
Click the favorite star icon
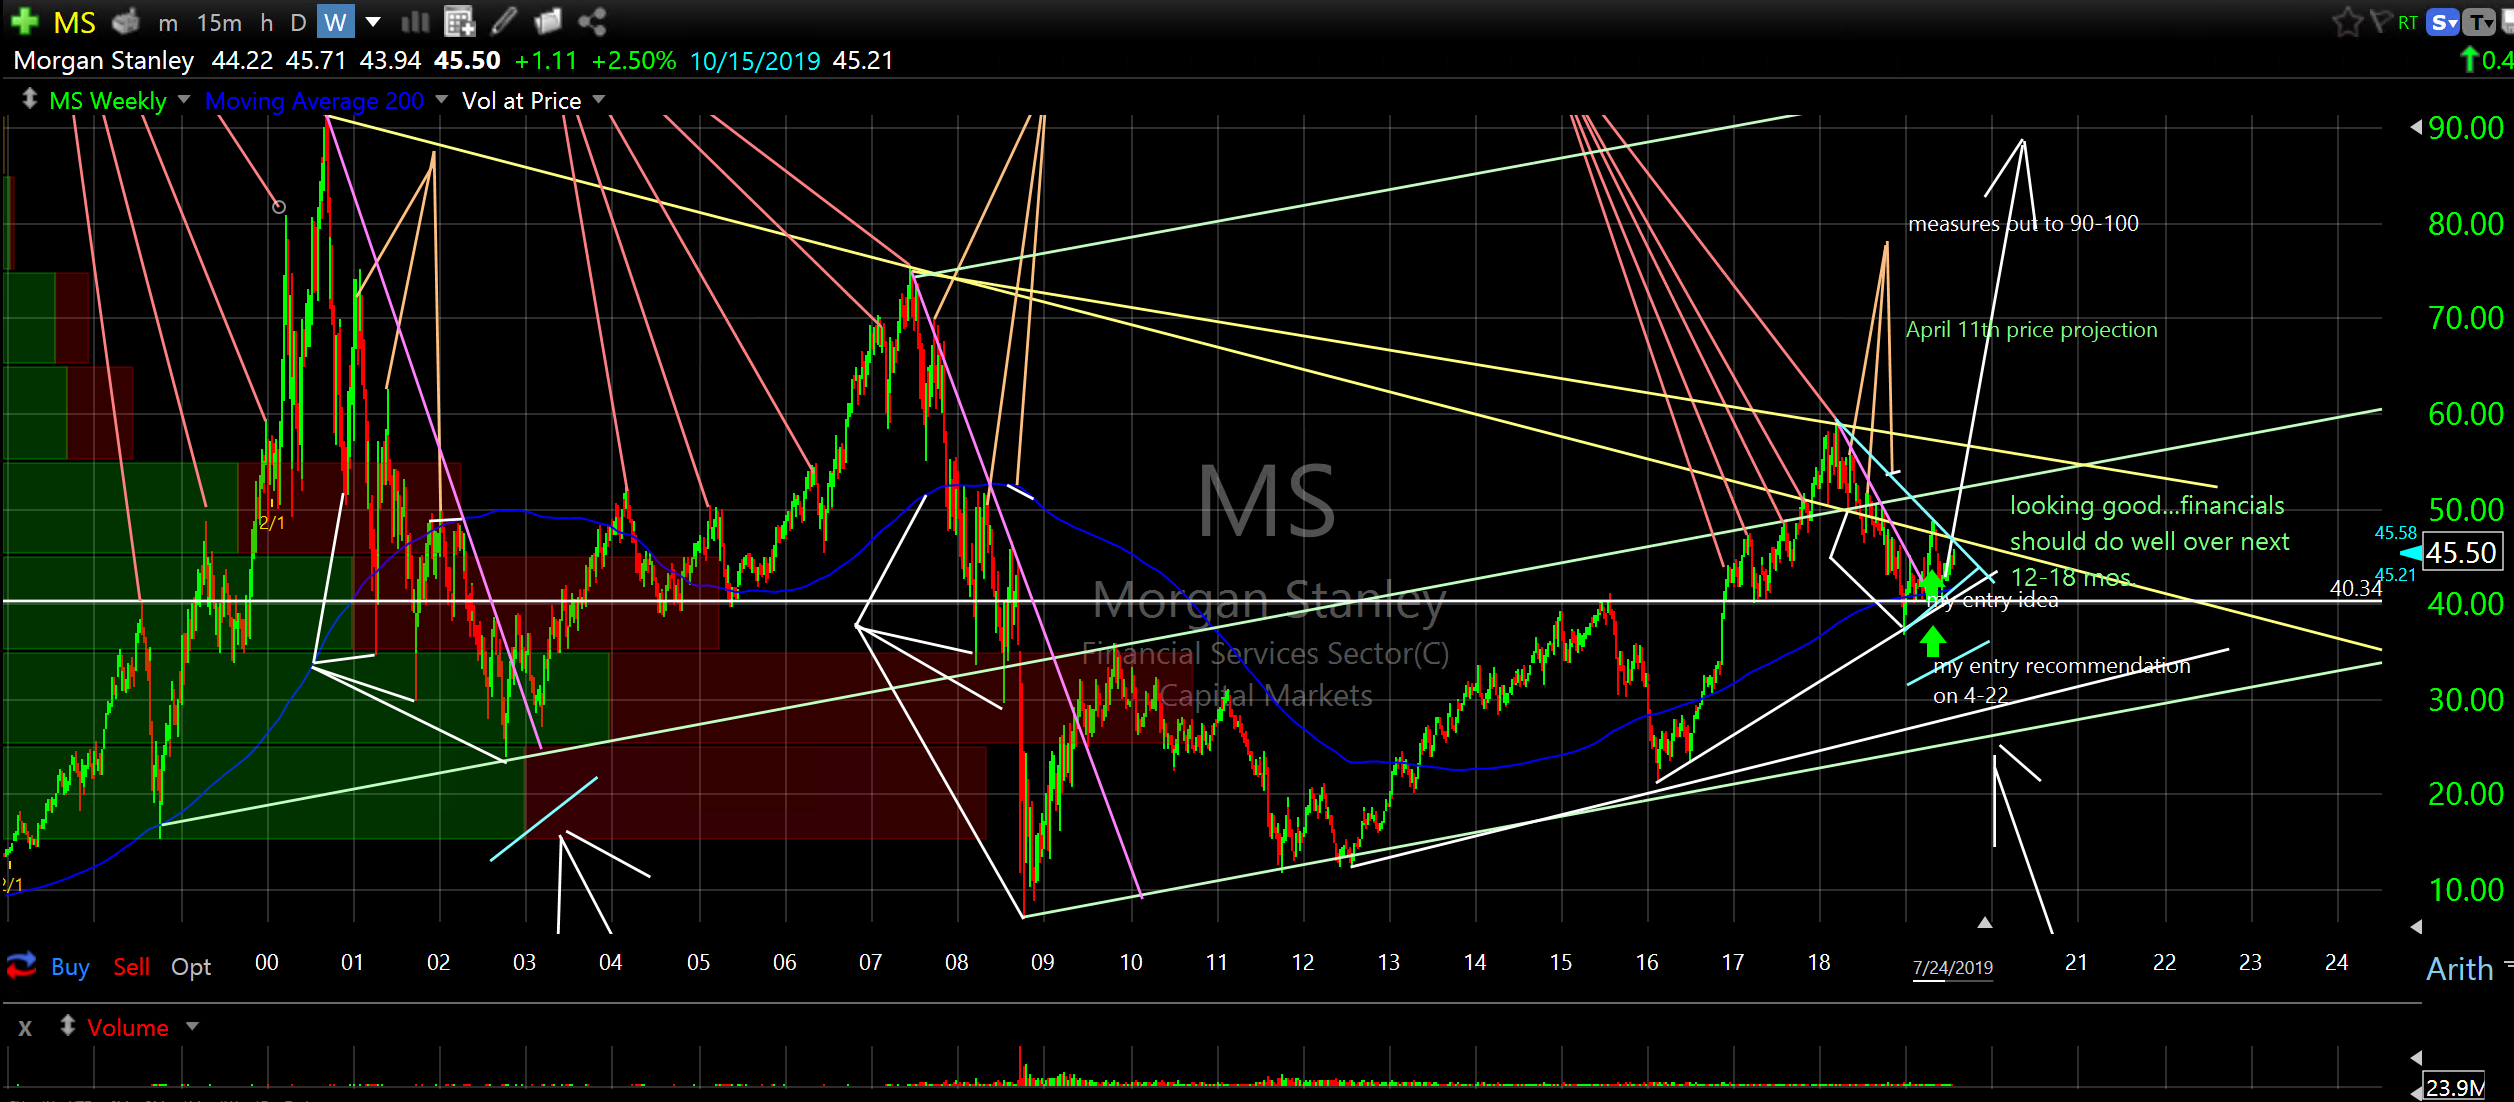click(x=2346, y=22)
